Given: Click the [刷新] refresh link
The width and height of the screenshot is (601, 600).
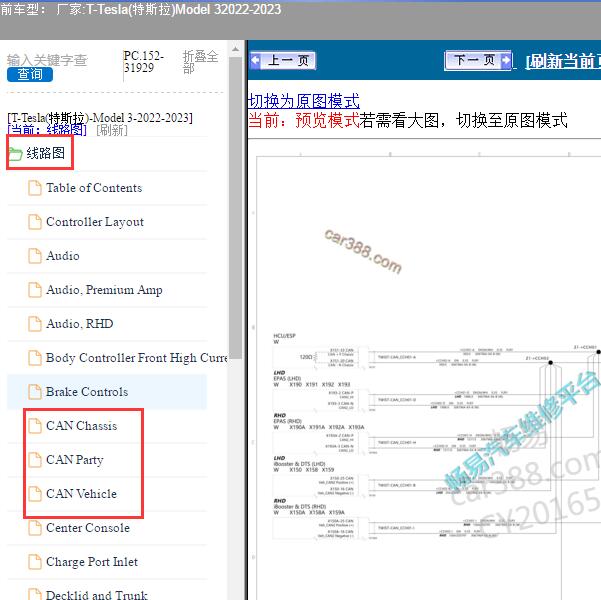Looking at the screenshot, I should (x=112, y=130).
